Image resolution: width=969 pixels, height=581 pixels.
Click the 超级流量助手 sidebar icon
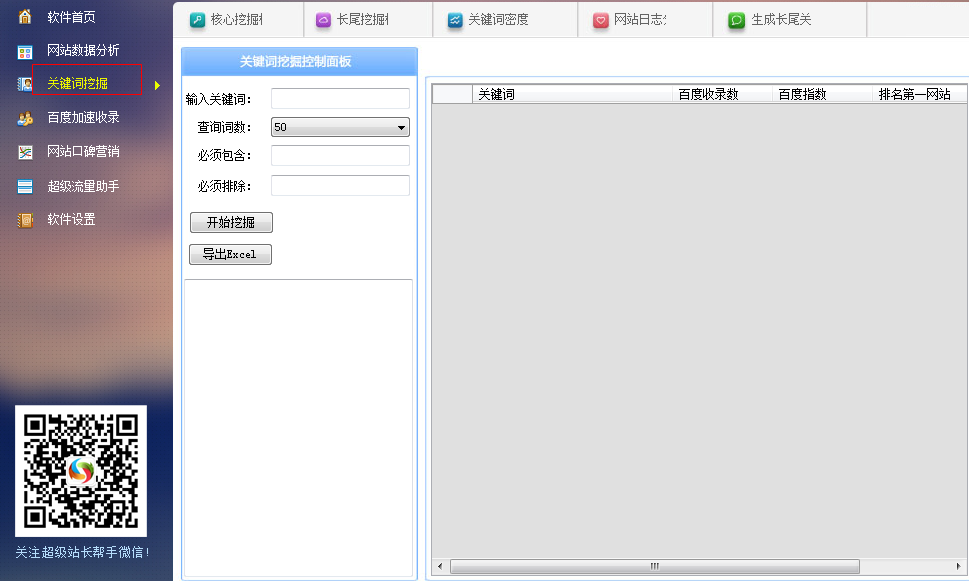coord(25,186)
